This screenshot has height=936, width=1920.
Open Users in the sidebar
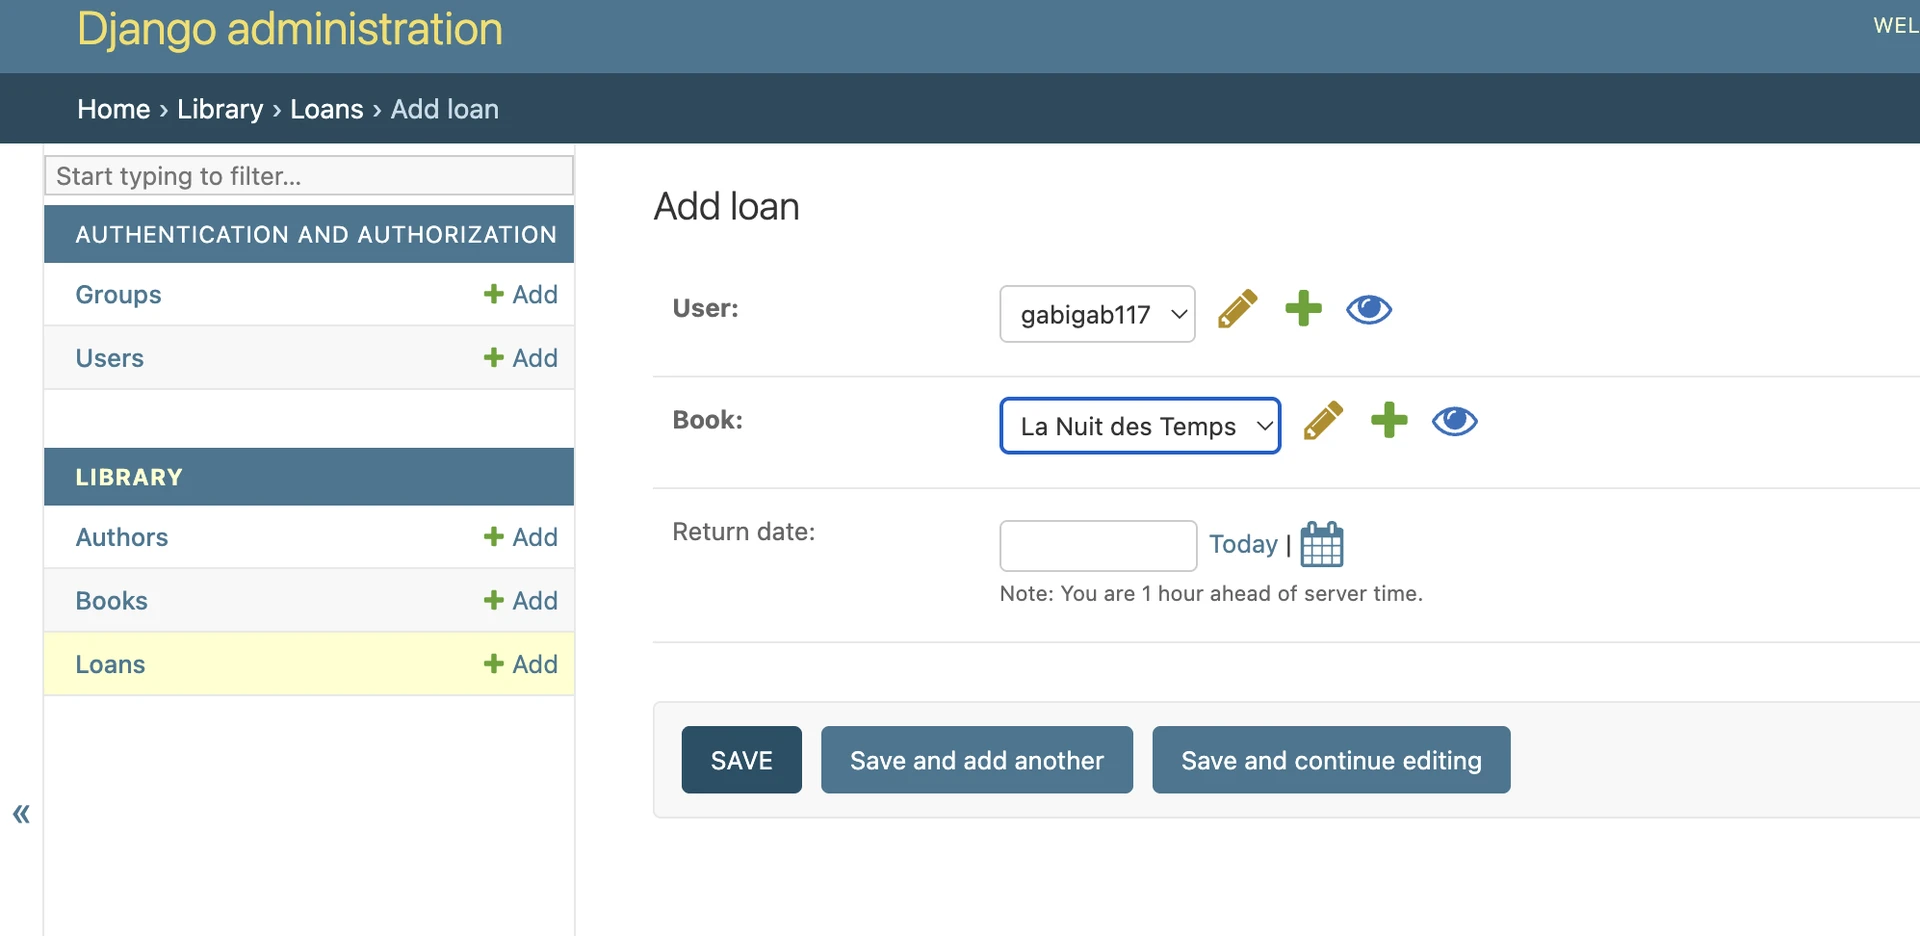[x=110, y=358]
